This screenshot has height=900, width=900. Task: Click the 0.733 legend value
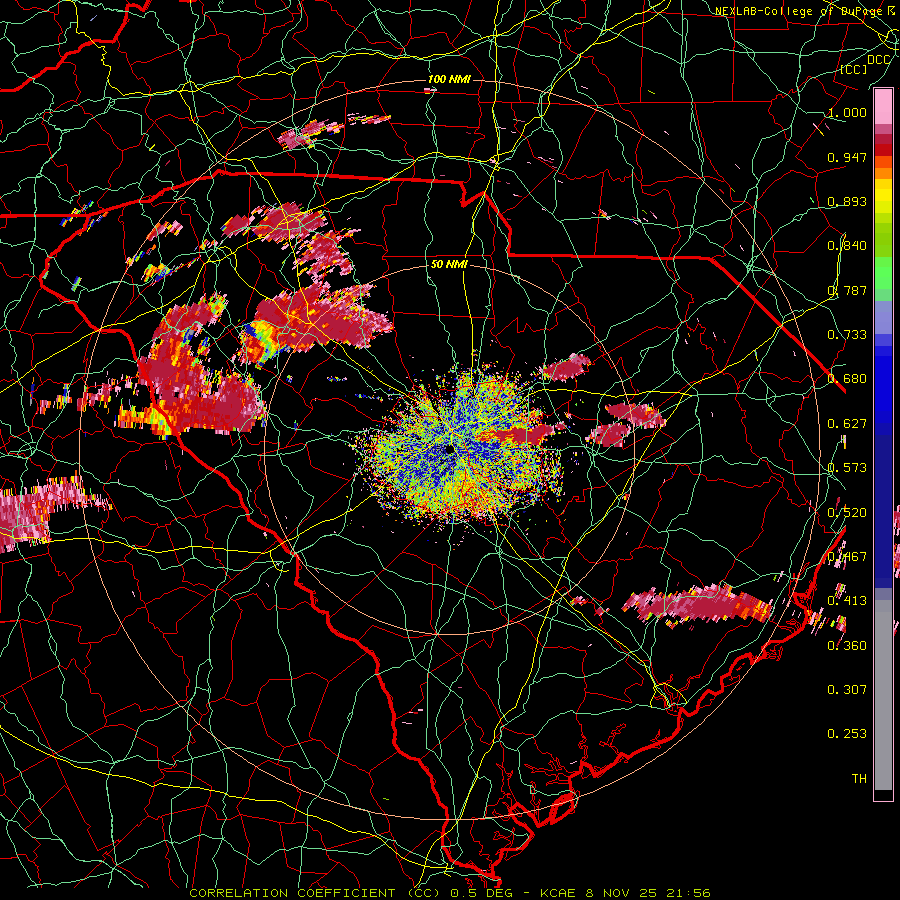coord(847,334)
